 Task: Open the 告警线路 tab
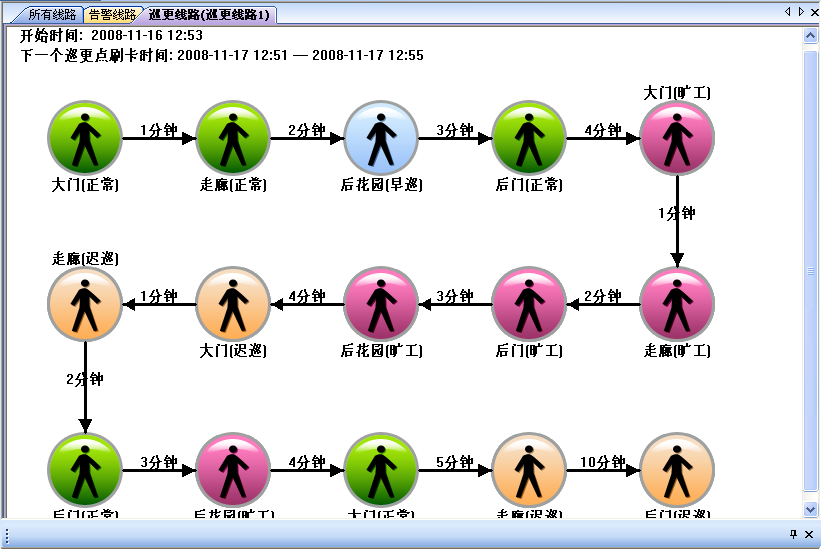pos(112,15)
